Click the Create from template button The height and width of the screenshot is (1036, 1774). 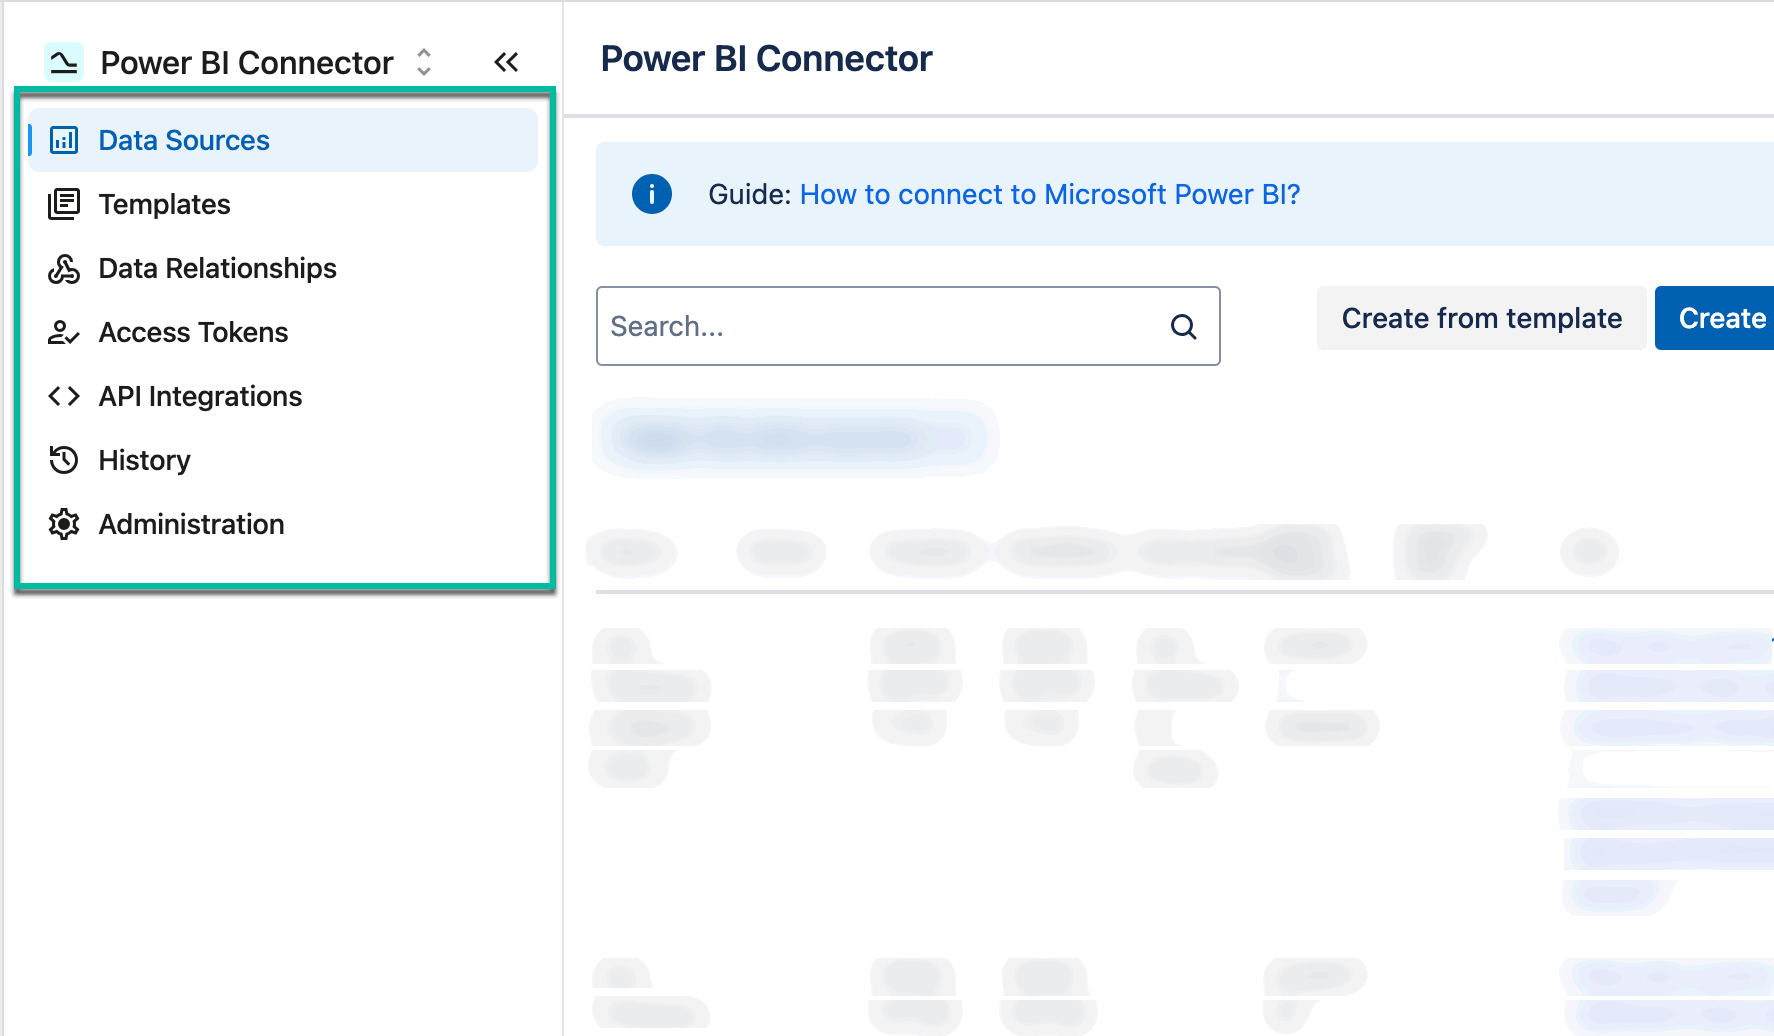point(1481,318)
